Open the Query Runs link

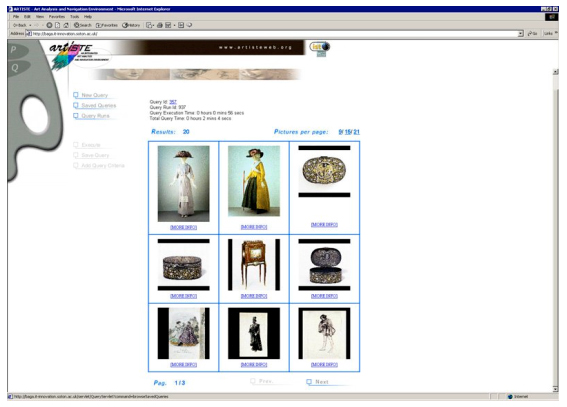tap(91, 116)
